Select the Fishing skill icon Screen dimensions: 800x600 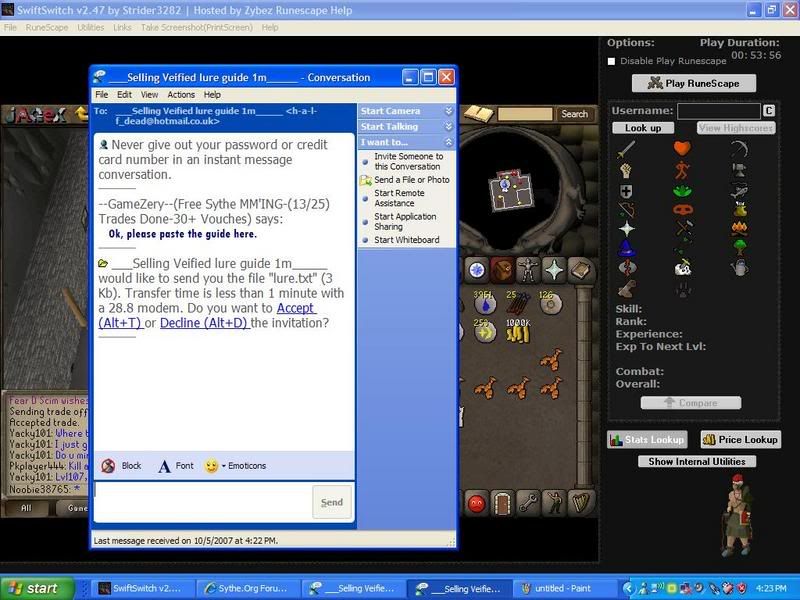739,191
